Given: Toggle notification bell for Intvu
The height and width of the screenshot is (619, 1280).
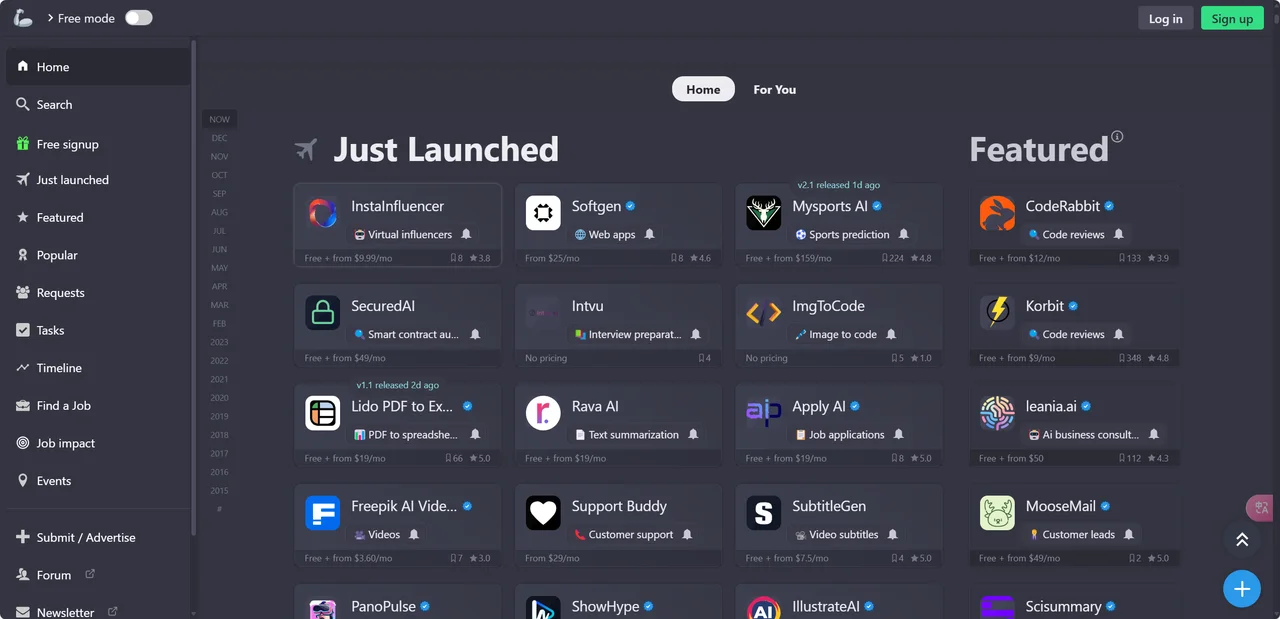Looking at the screenshot, I should 696,334.
